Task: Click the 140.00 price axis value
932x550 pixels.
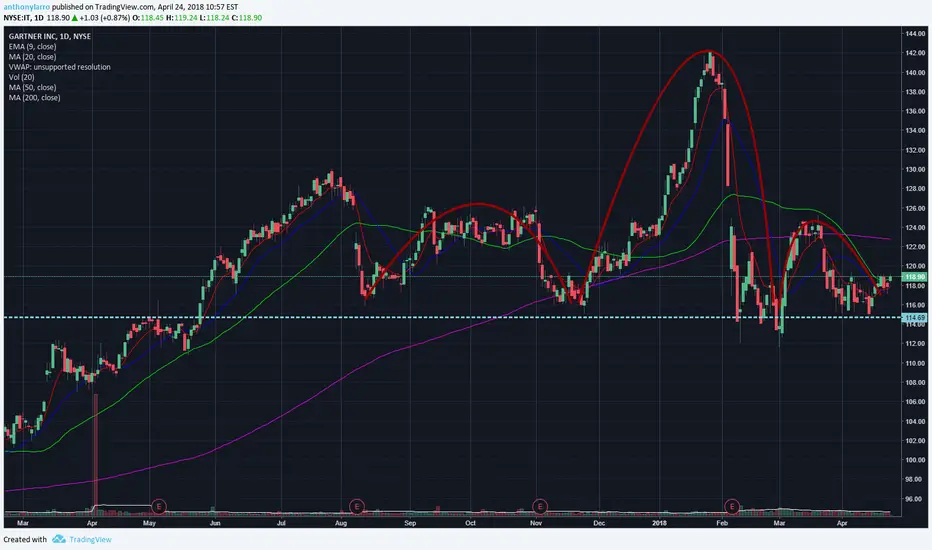Action: [x=915, y=73]
